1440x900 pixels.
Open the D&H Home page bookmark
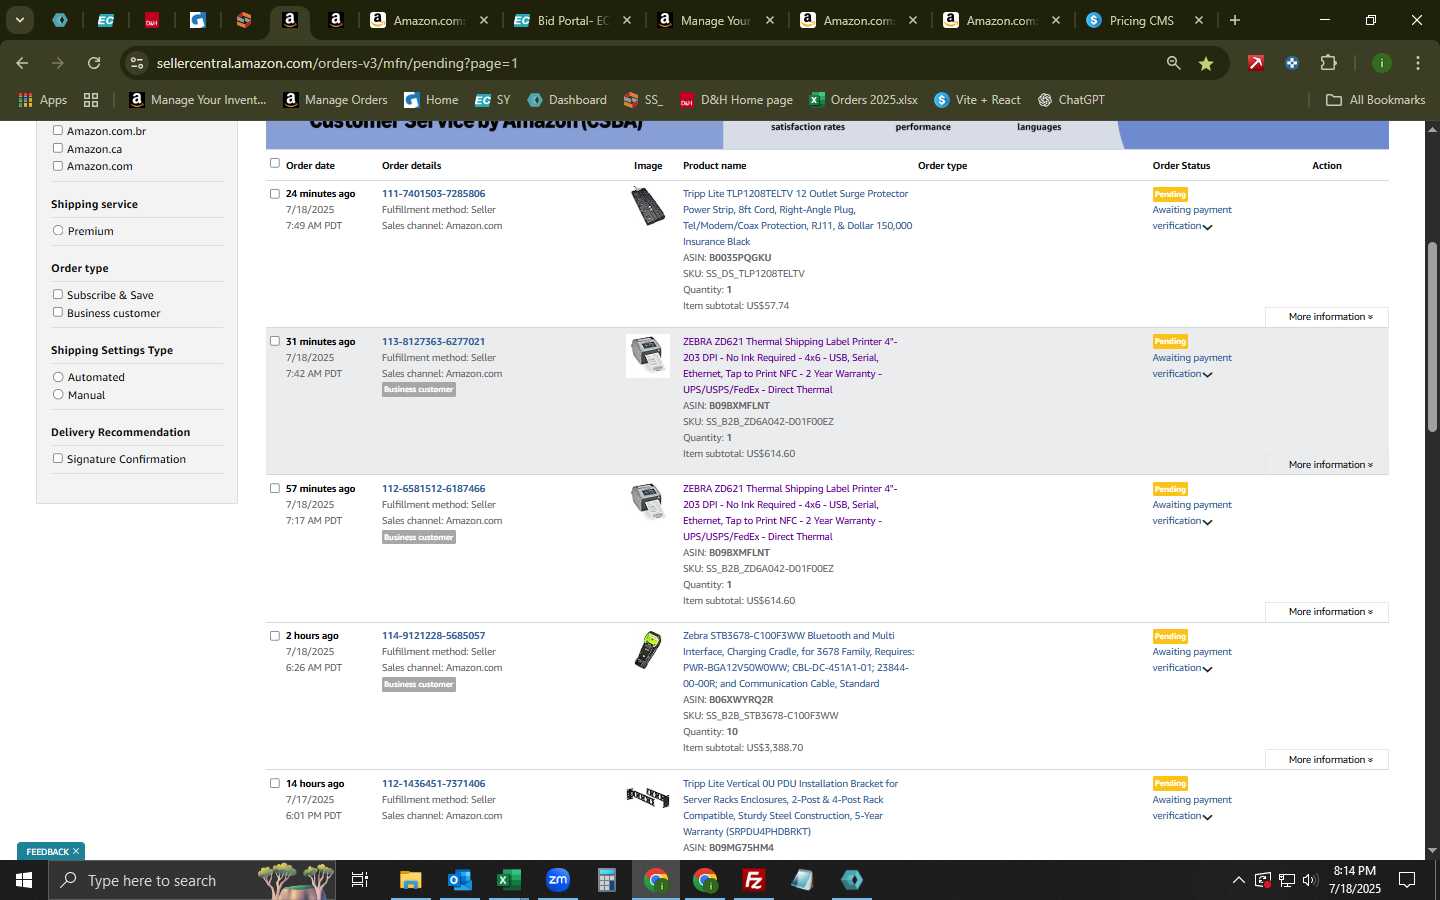pyautogui.click(x=736, y=100)
